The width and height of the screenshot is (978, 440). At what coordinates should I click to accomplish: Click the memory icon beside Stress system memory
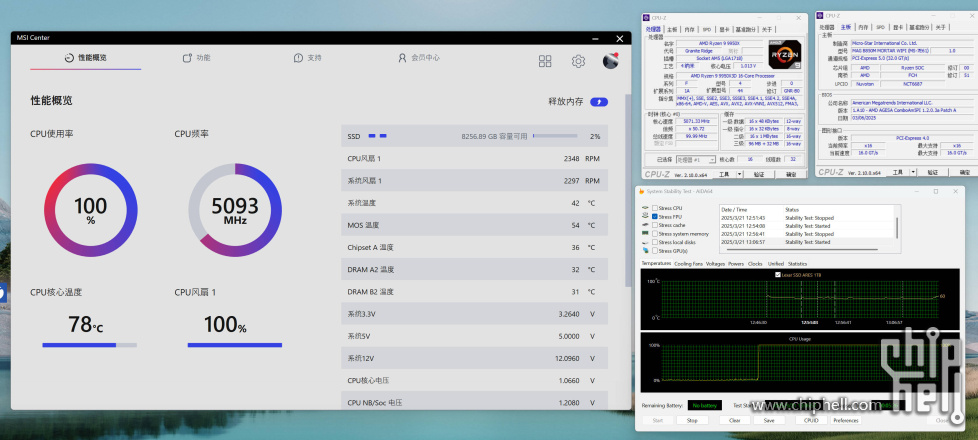click(645, 233)
